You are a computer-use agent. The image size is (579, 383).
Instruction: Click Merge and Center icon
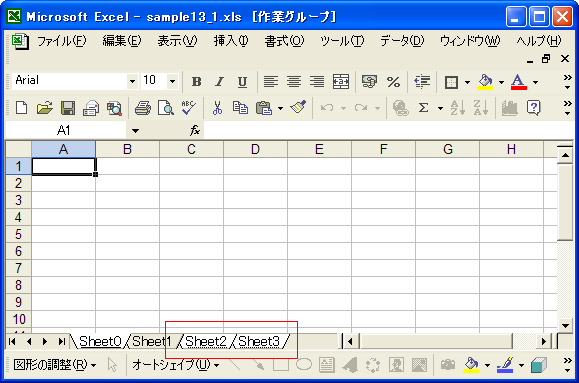click(x=340, y=82)
